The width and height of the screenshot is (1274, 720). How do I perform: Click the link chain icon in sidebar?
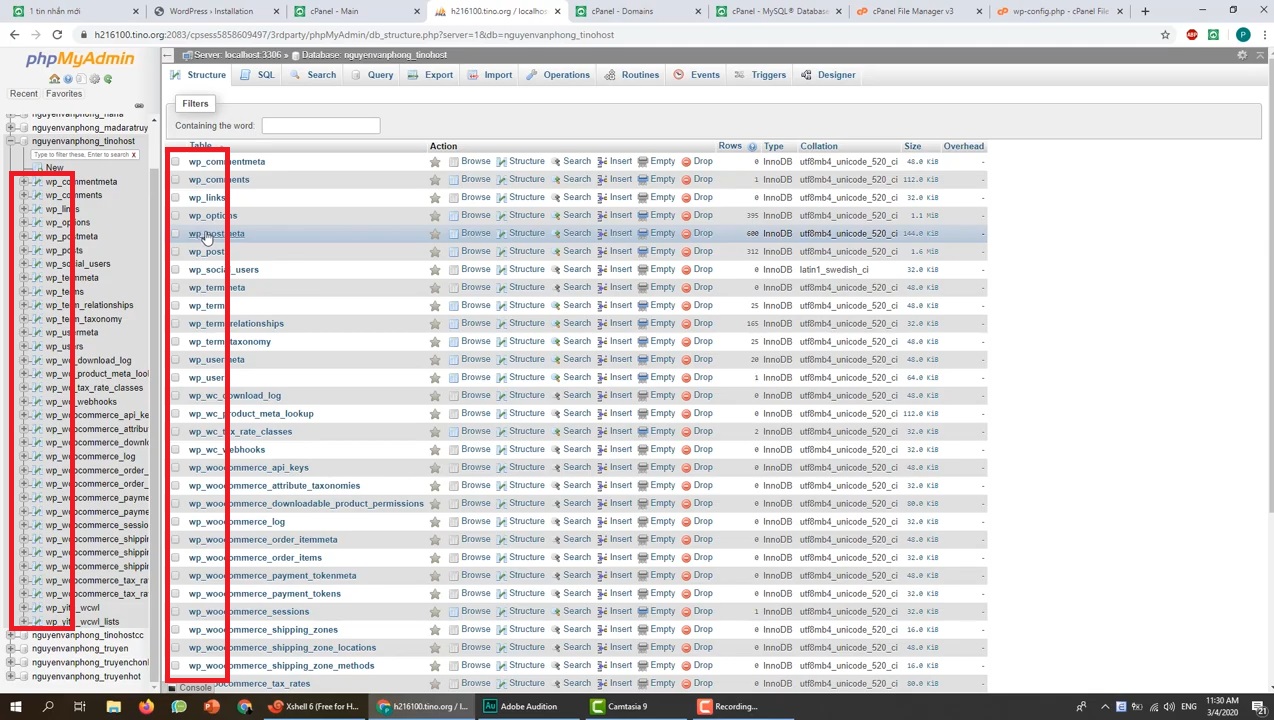click(x=139, y=105)
